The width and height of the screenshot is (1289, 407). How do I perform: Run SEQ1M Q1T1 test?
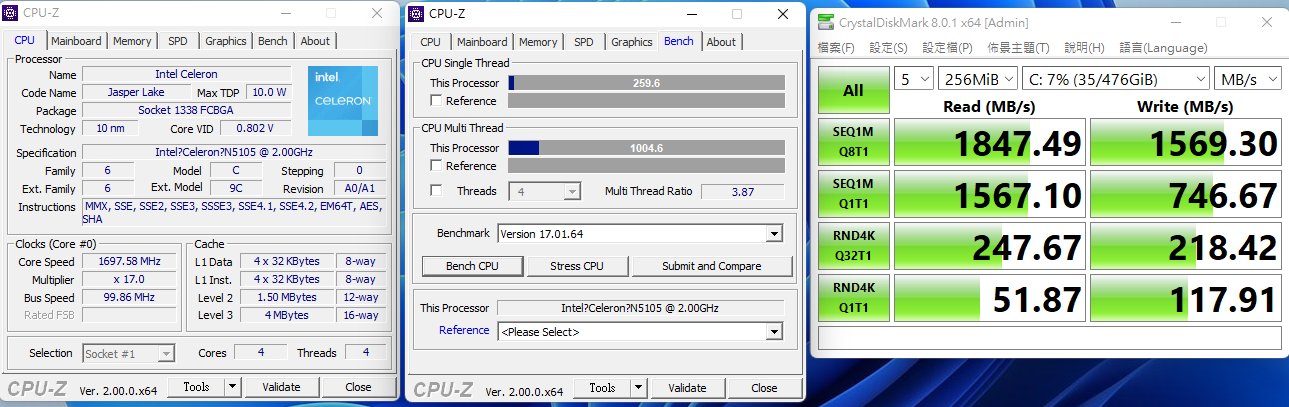853,194
